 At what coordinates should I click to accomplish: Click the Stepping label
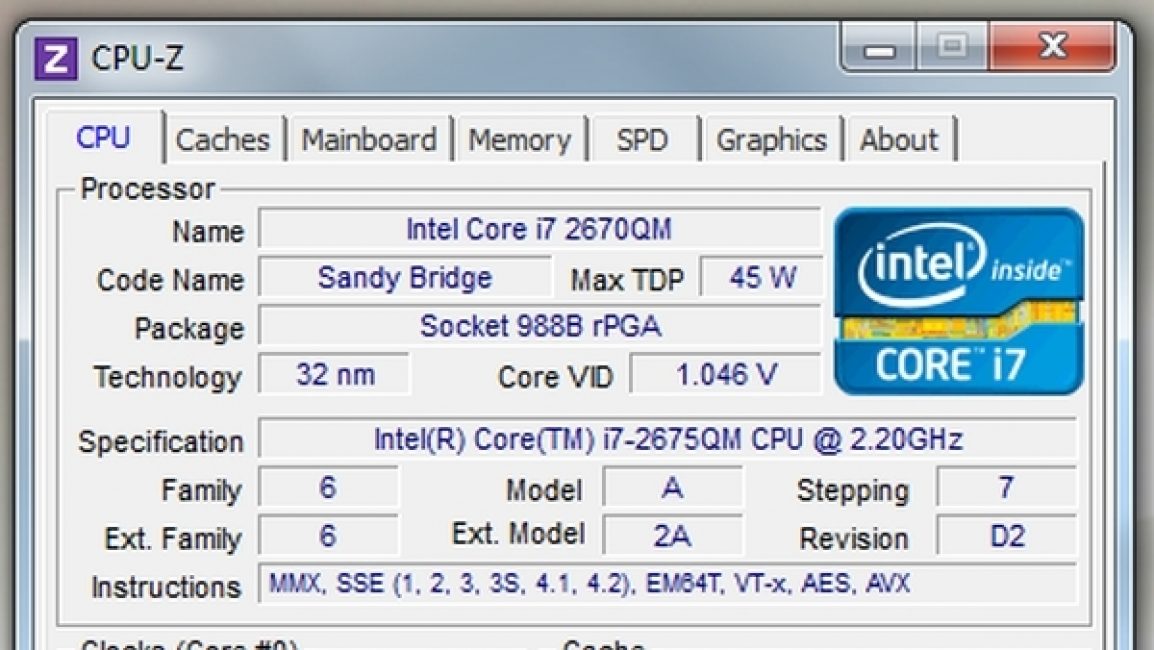pos(852,491)
